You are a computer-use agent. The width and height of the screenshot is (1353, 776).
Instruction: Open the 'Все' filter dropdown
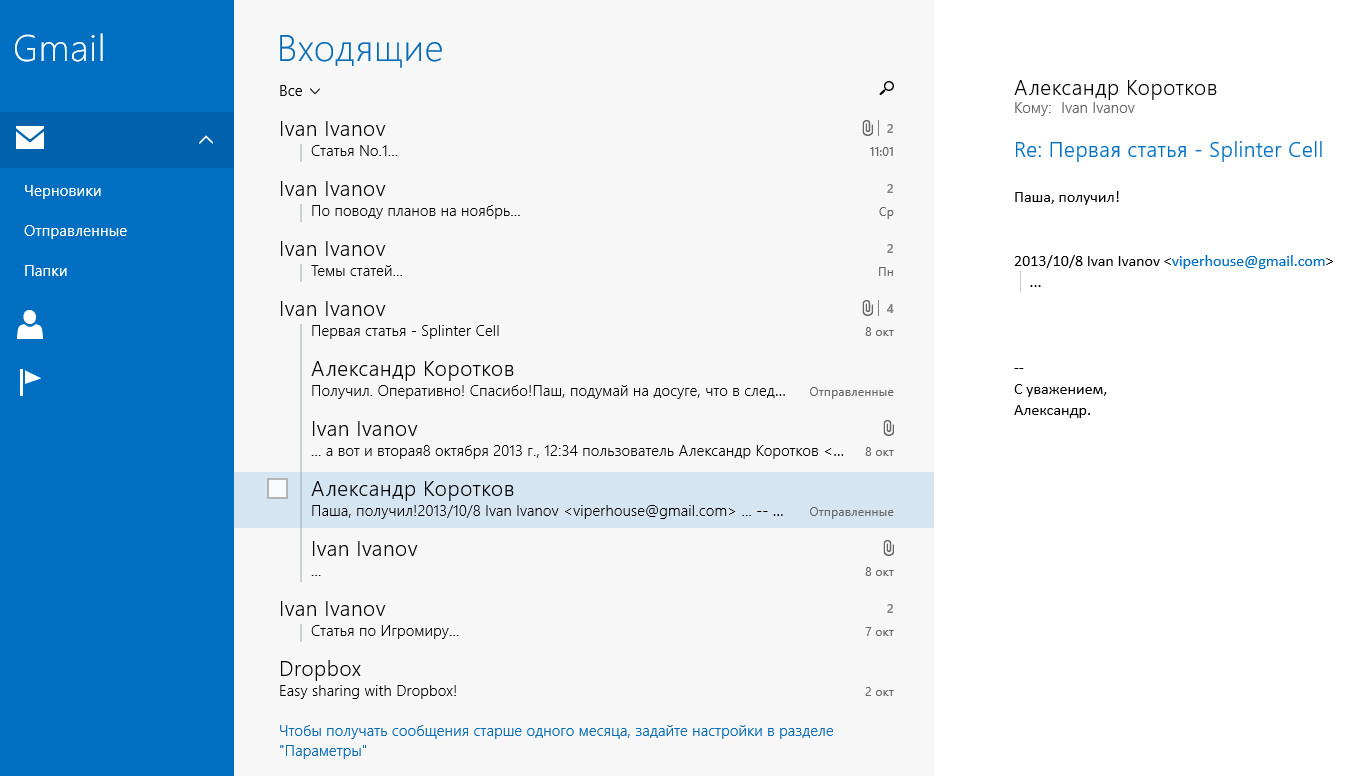(299, 91)
